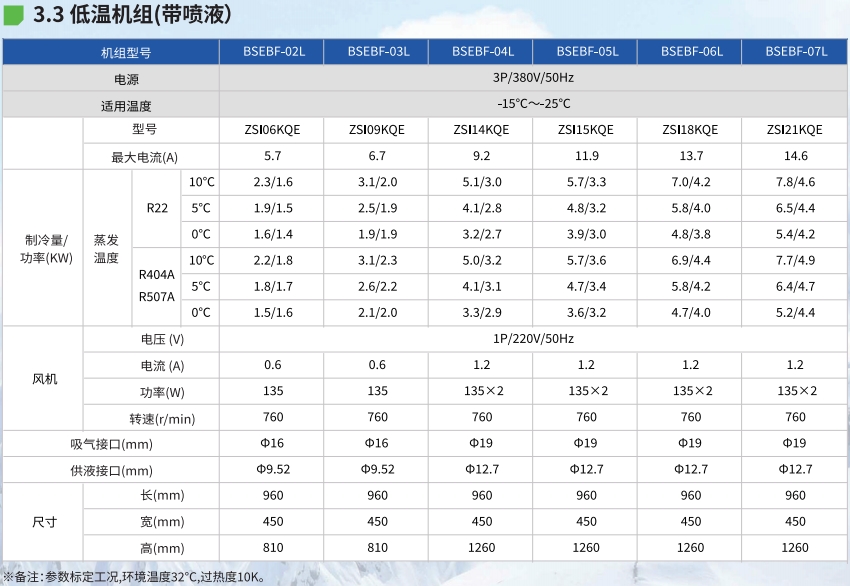The width and height of the screenshot is (850, 586).
Task: Select compressor model ZSI18KQE cell
Action: [691, 130]
